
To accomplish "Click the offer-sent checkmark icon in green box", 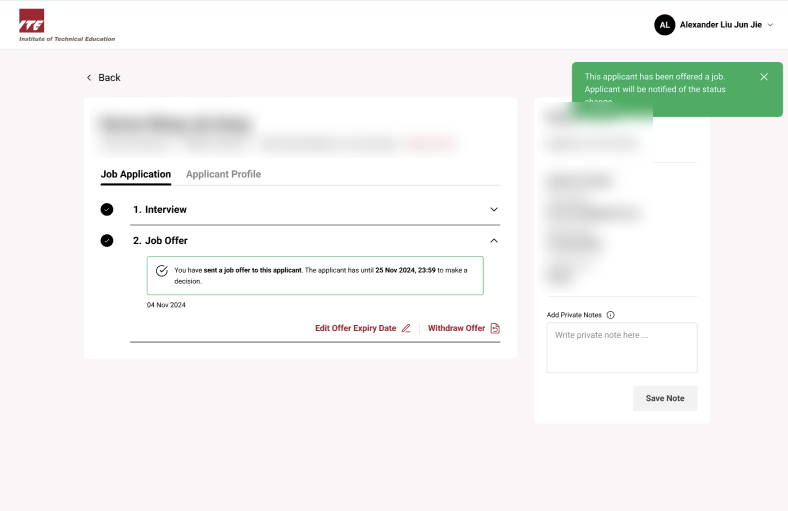I will pos(162,271).
